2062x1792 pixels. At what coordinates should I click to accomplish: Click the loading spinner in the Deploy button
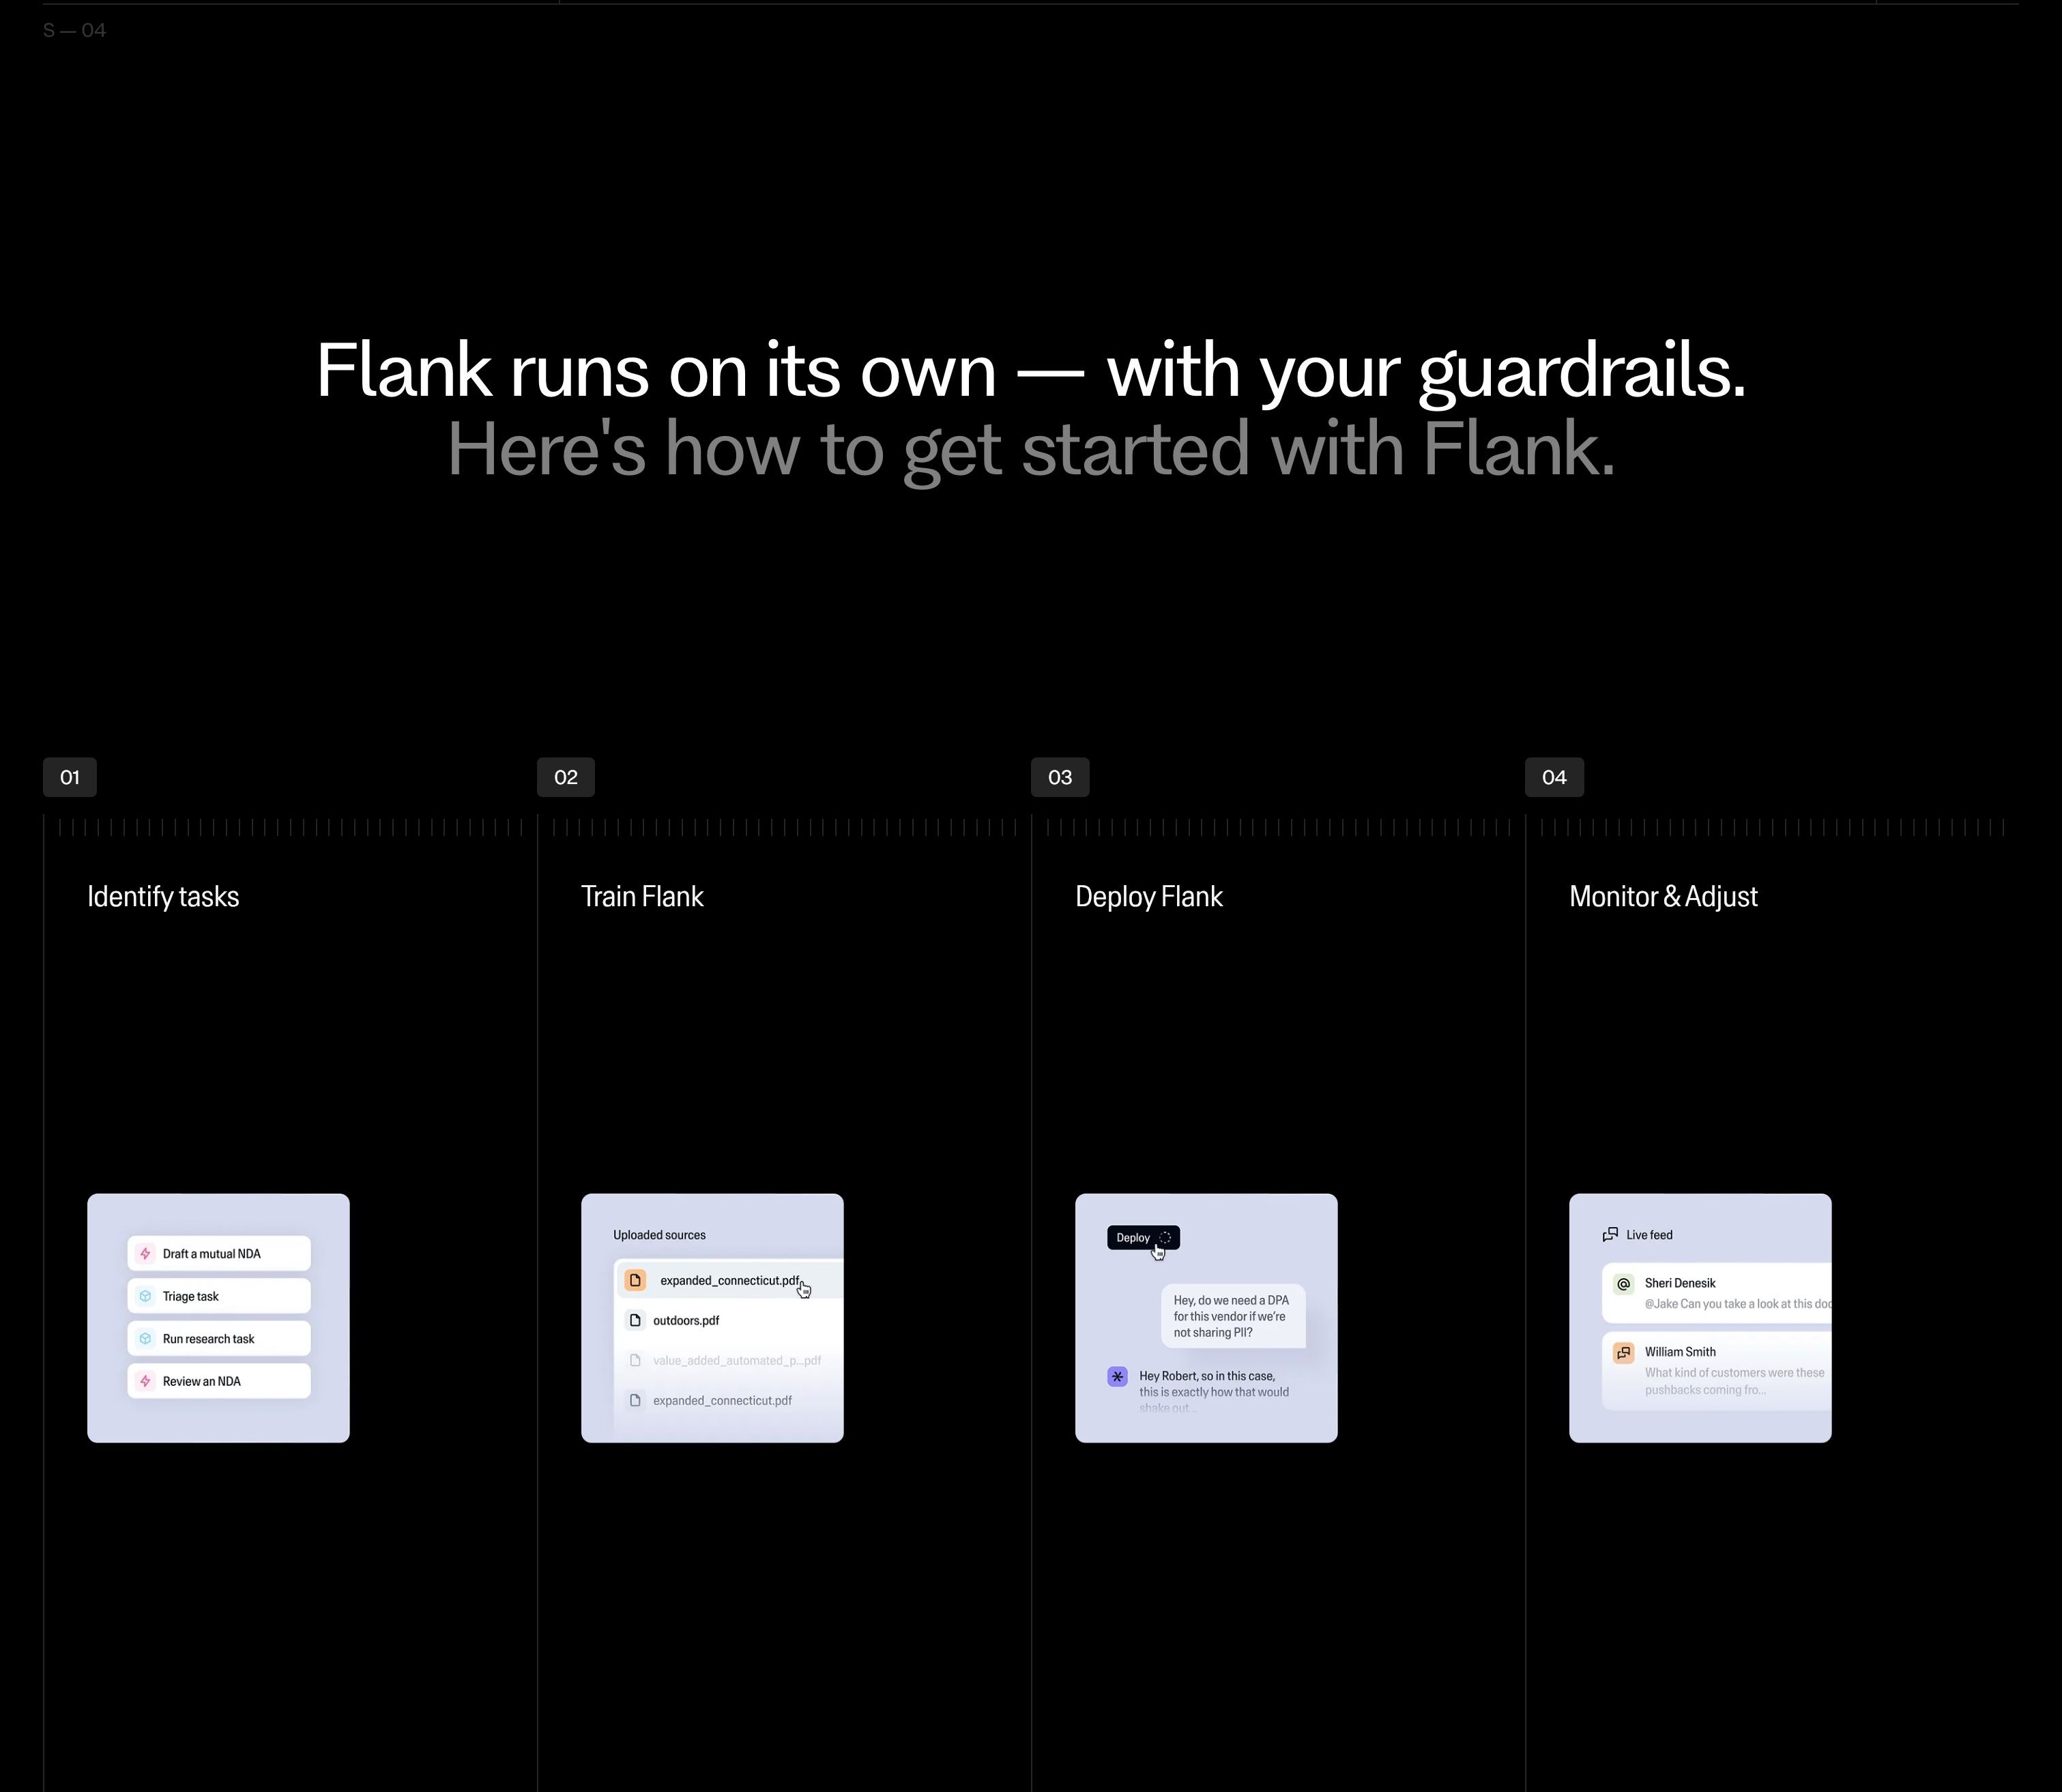point(1165,1237)
